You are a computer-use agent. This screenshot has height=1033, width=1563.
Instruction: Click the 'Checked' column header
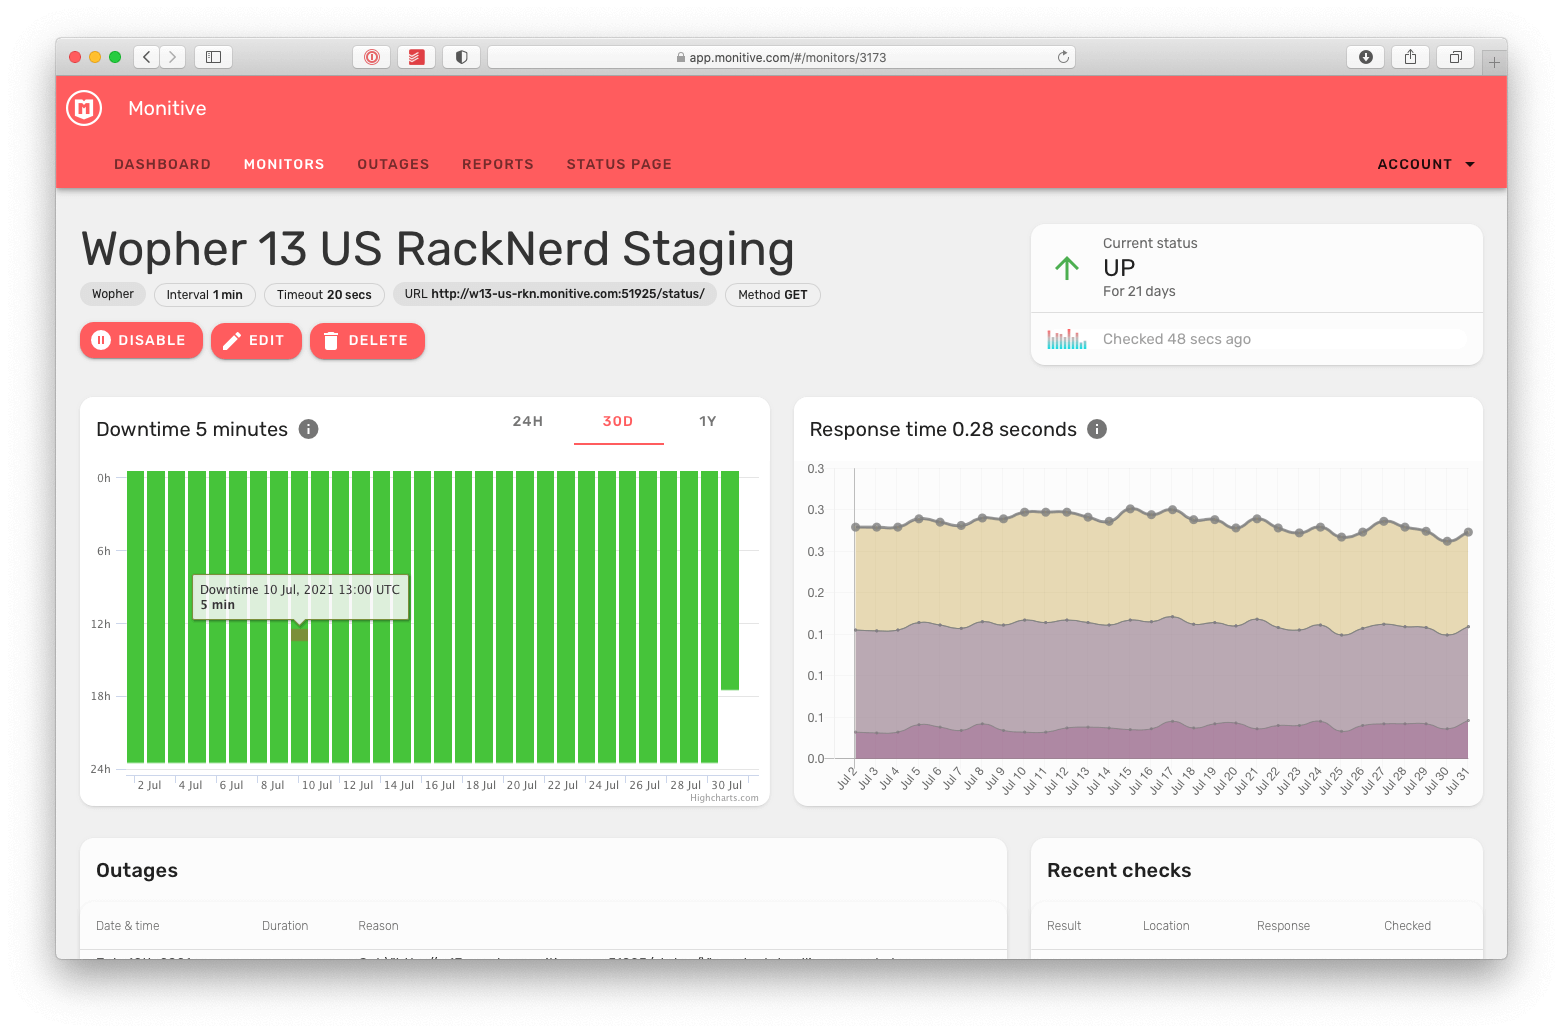point(1407,926)
